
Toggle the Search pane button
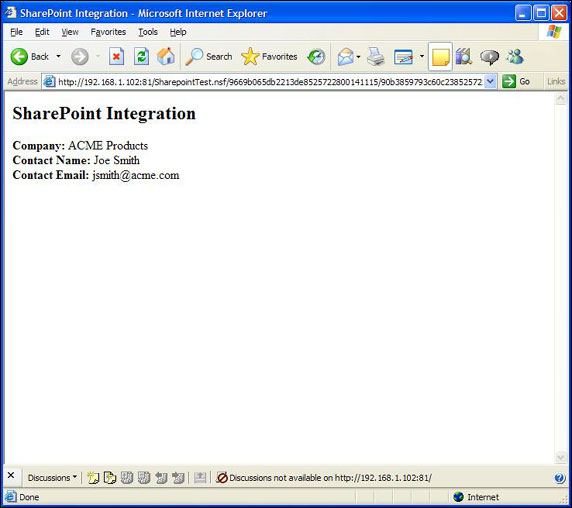[209, 57]
